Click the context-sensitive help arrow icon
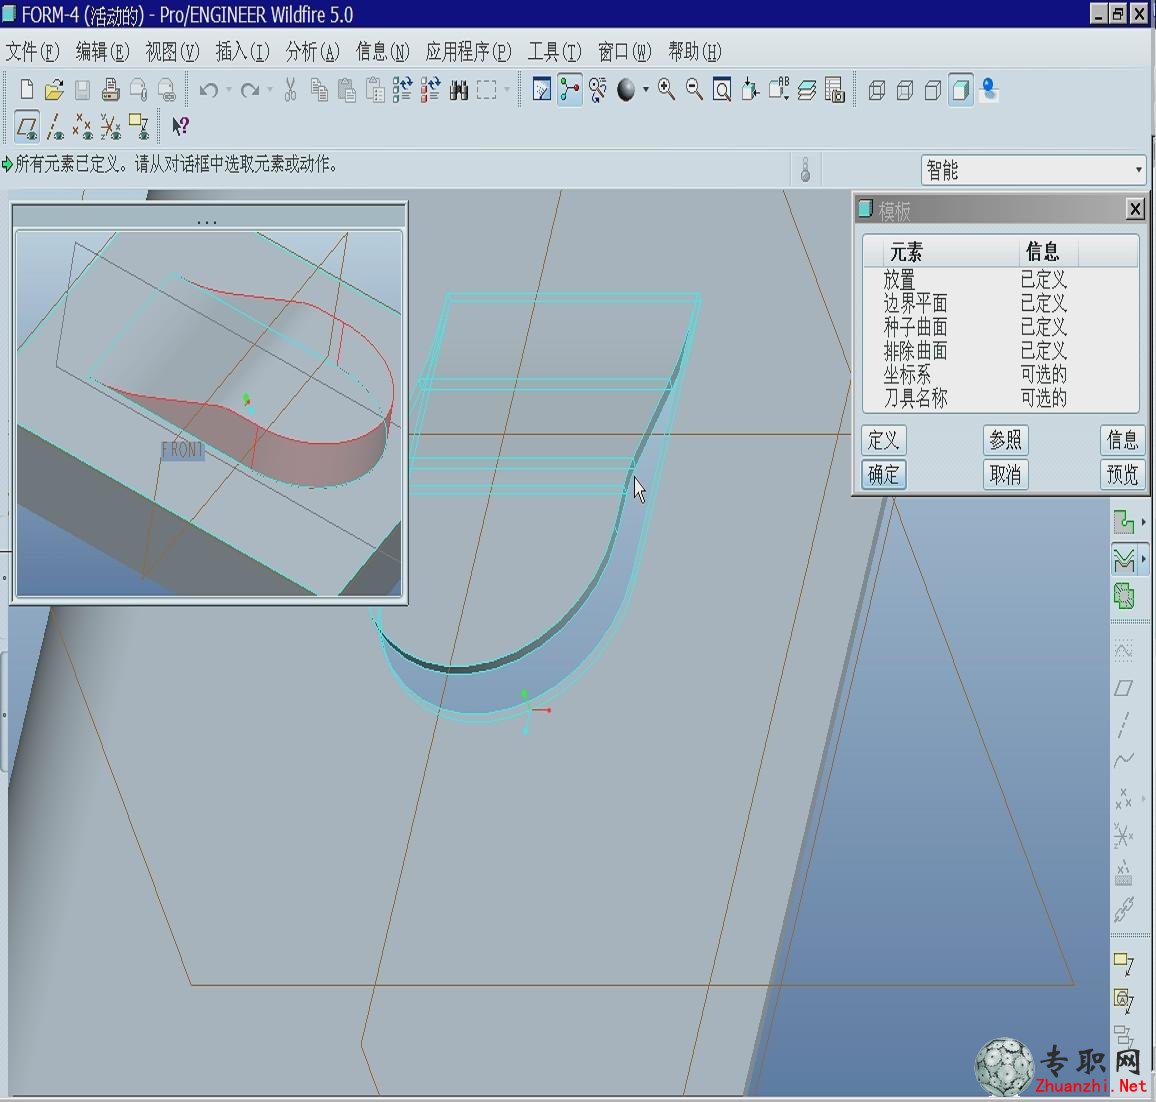 point(180,126)
